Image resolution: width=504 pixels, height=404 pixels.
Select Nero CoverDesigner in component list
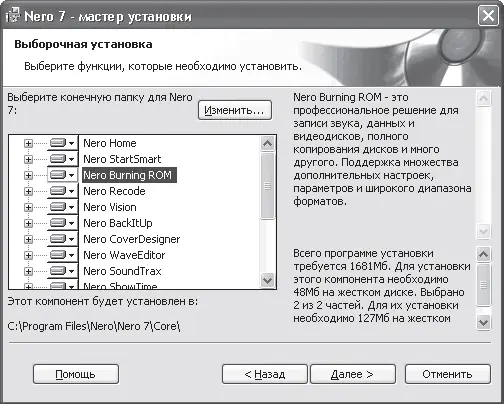click(x=131, y=239)
